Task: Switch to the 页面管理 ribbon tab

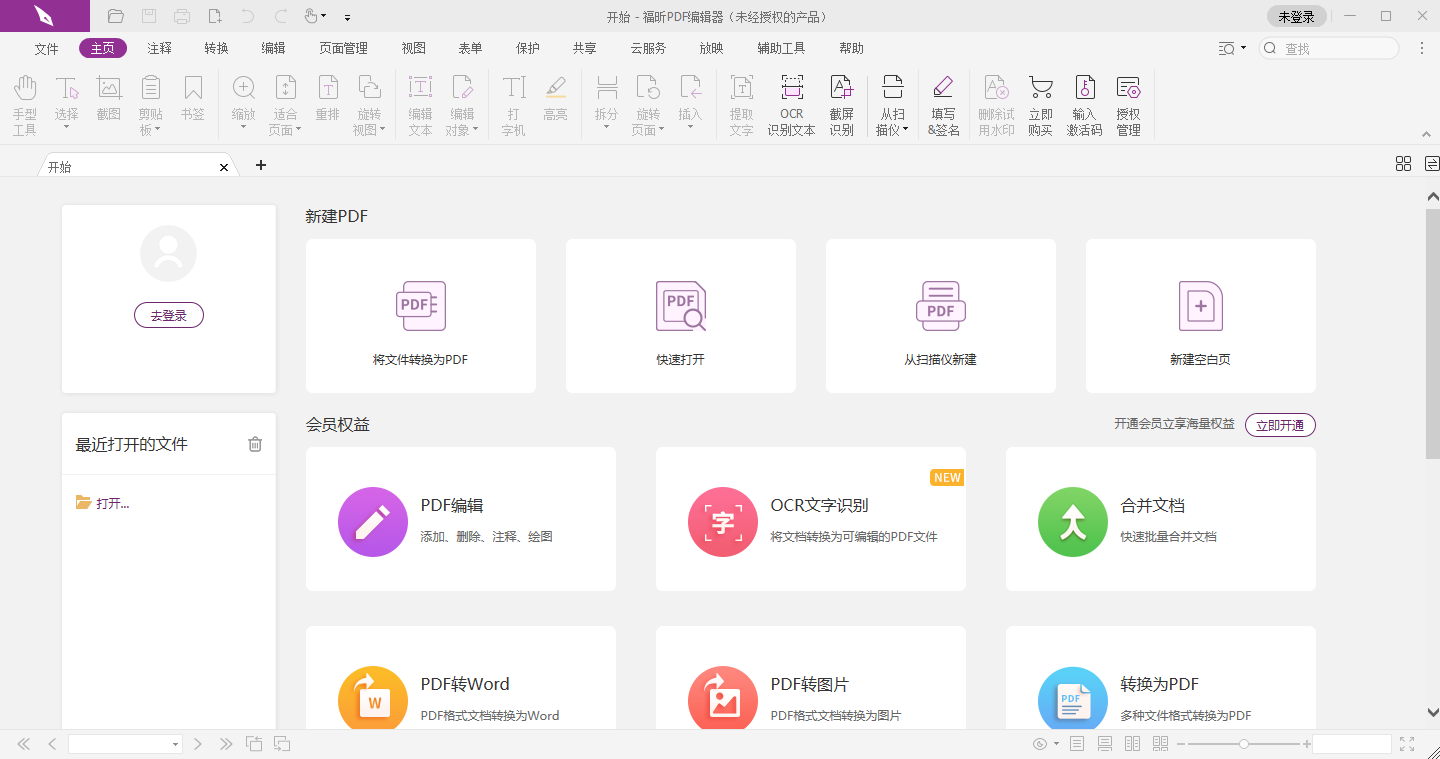Action: [343, 47]
